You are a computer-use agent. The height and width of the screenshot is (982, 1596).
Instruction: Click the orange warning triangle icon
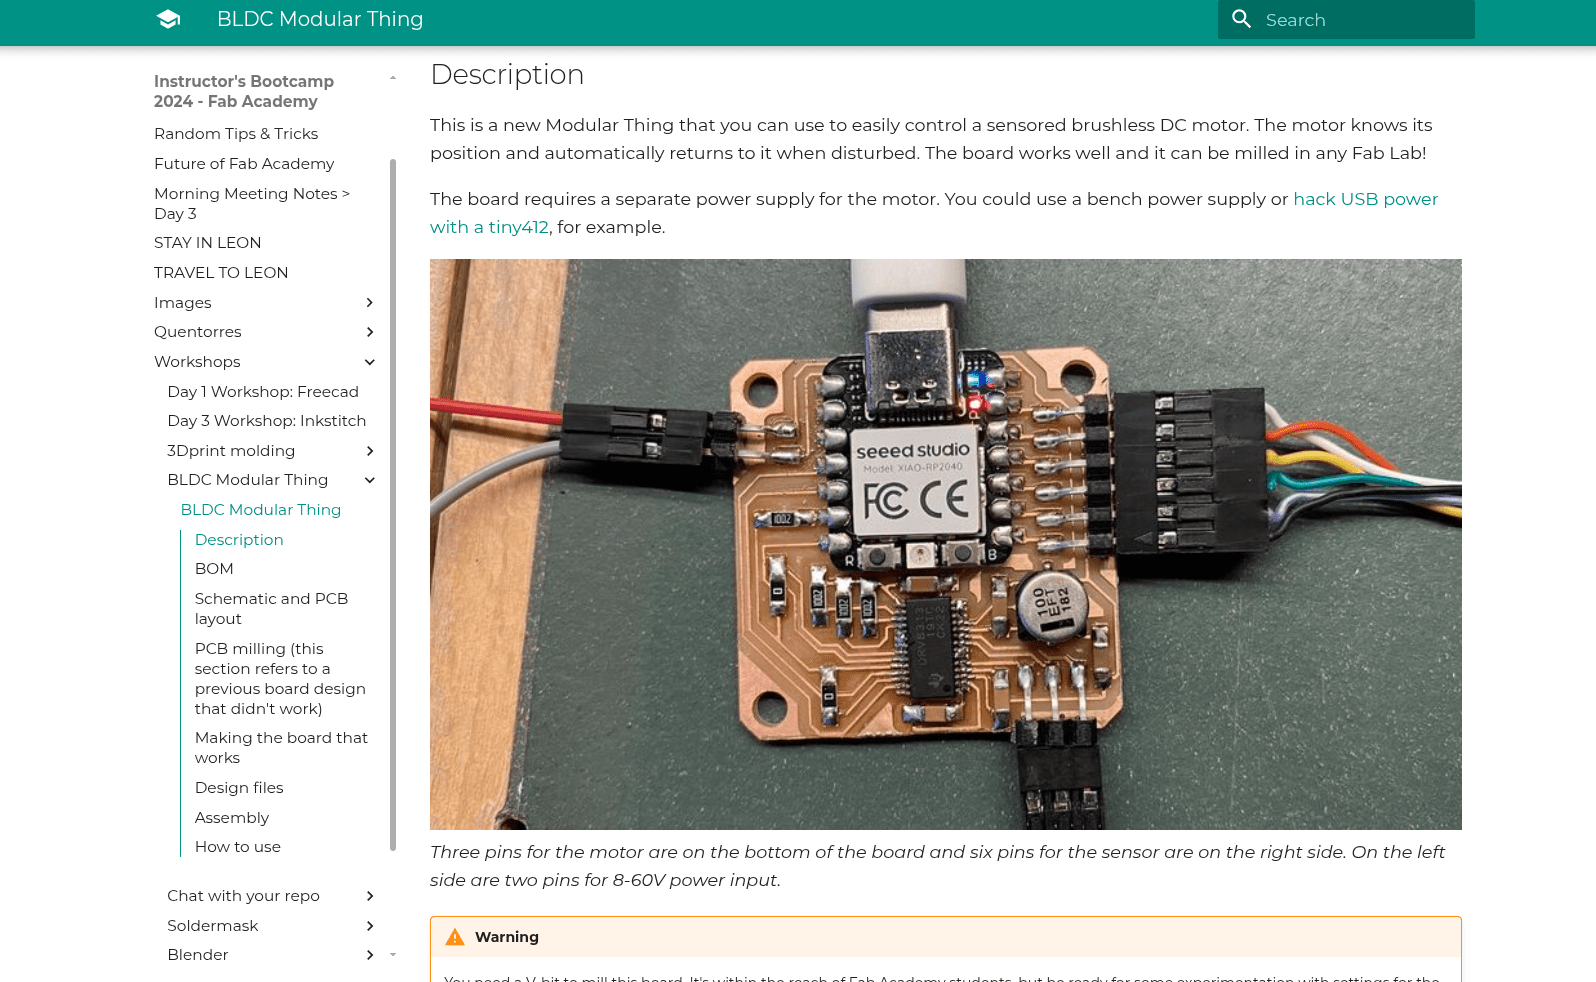455,937
